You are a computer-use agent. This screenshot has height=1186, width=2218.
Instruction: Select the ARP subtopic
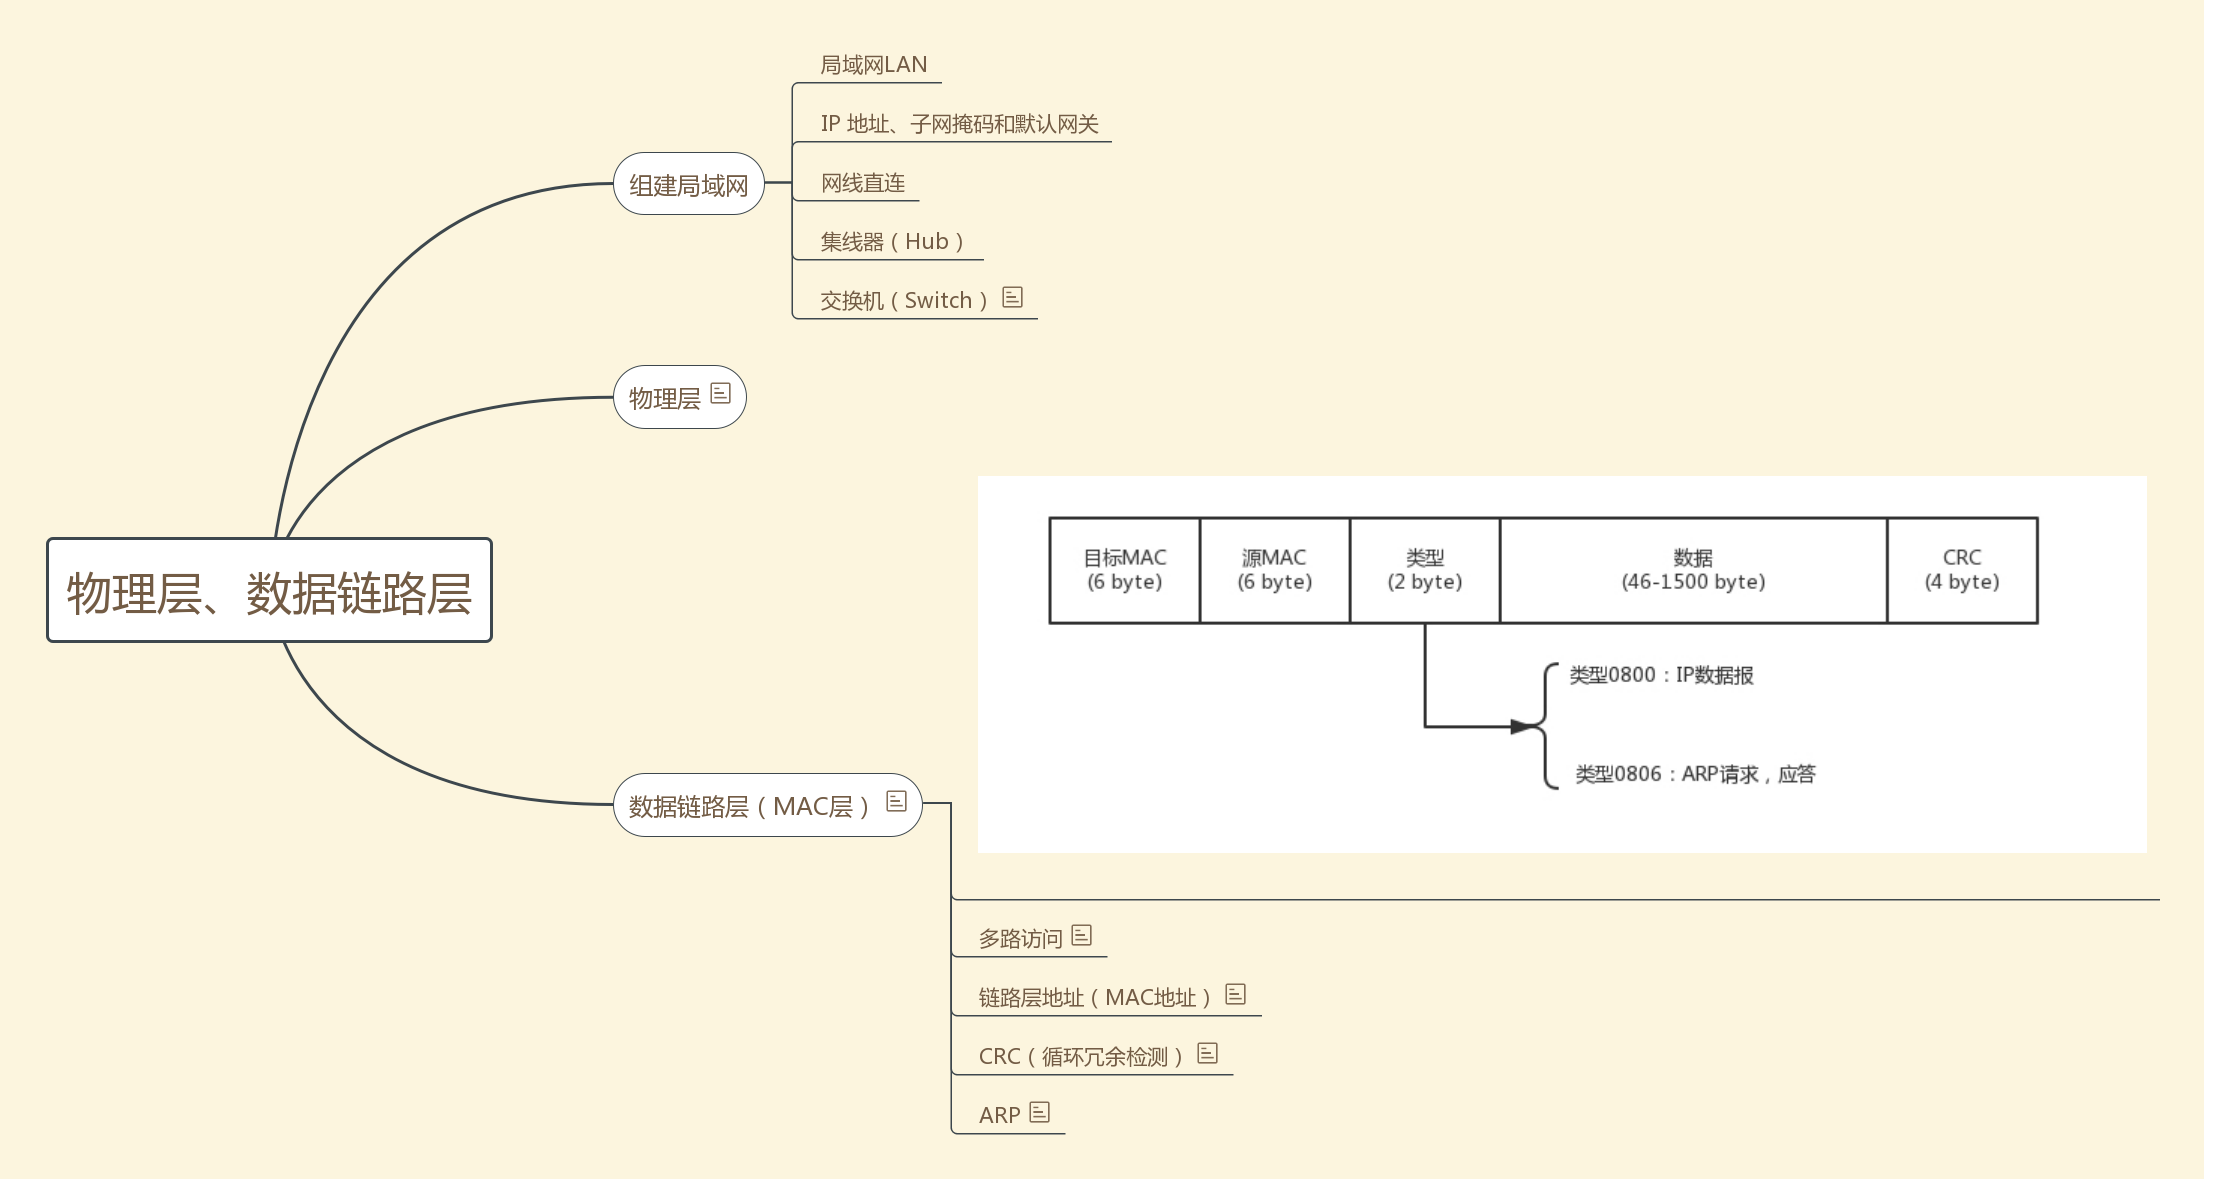[999, 1116]
